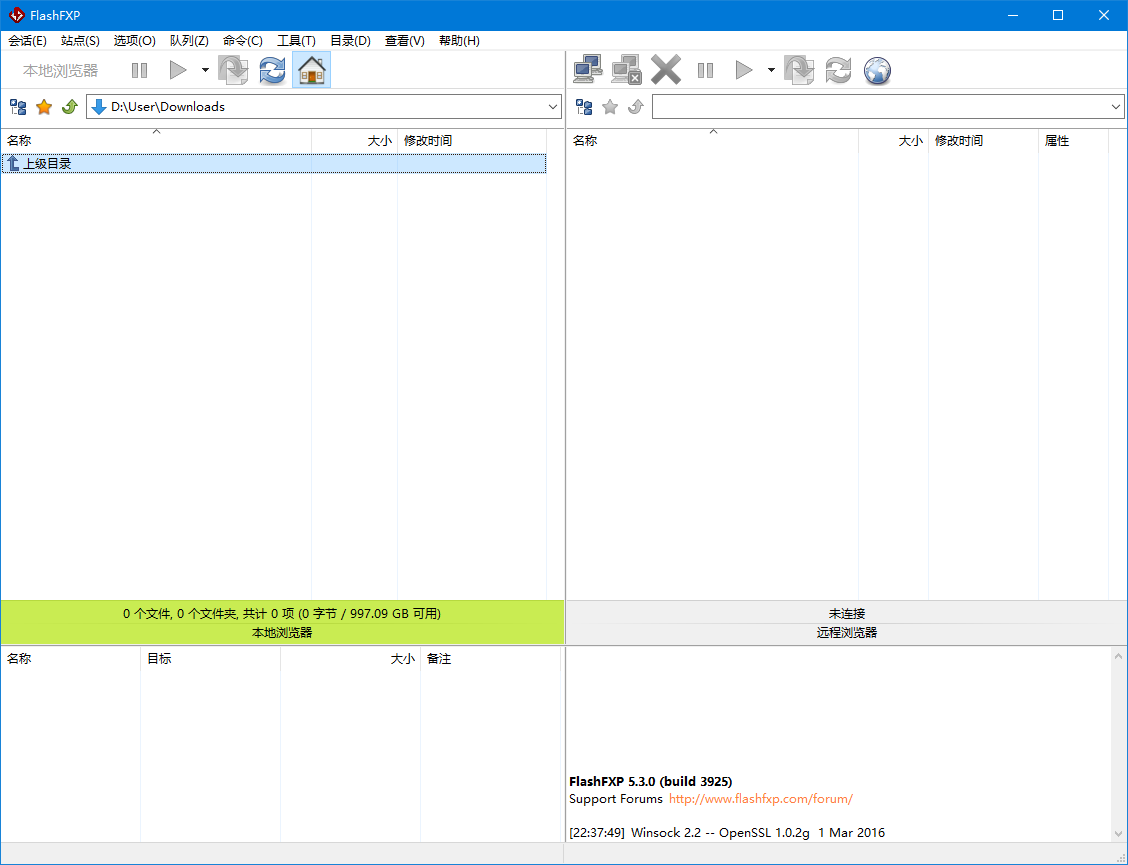Open the 会话(E) menu

point(27,41)
